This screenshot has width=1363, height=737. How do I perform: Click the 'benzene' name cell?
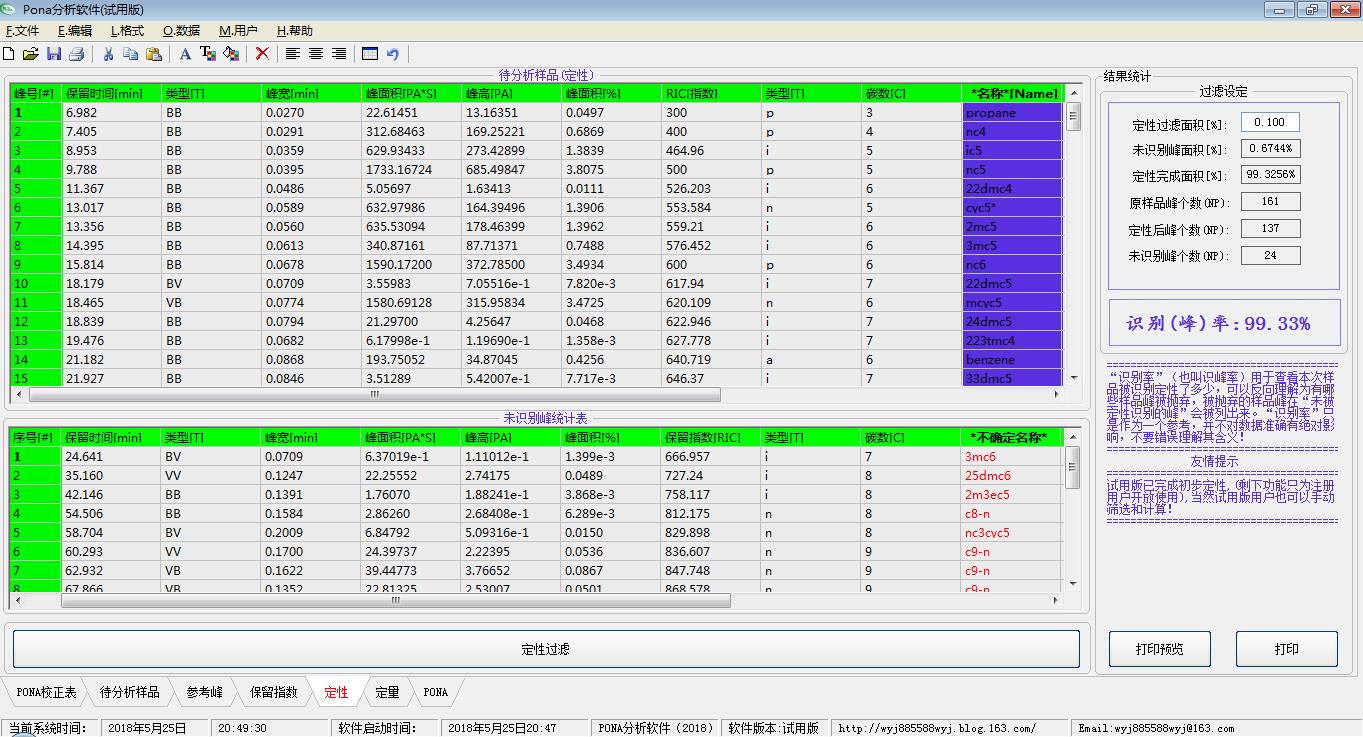pyautogui.click(x=1012, y=360)
